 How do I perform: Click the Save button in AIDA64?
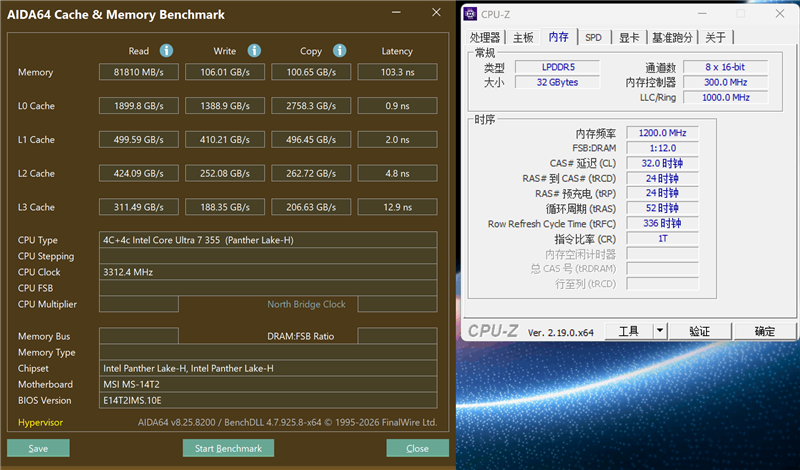pos(38,448)
